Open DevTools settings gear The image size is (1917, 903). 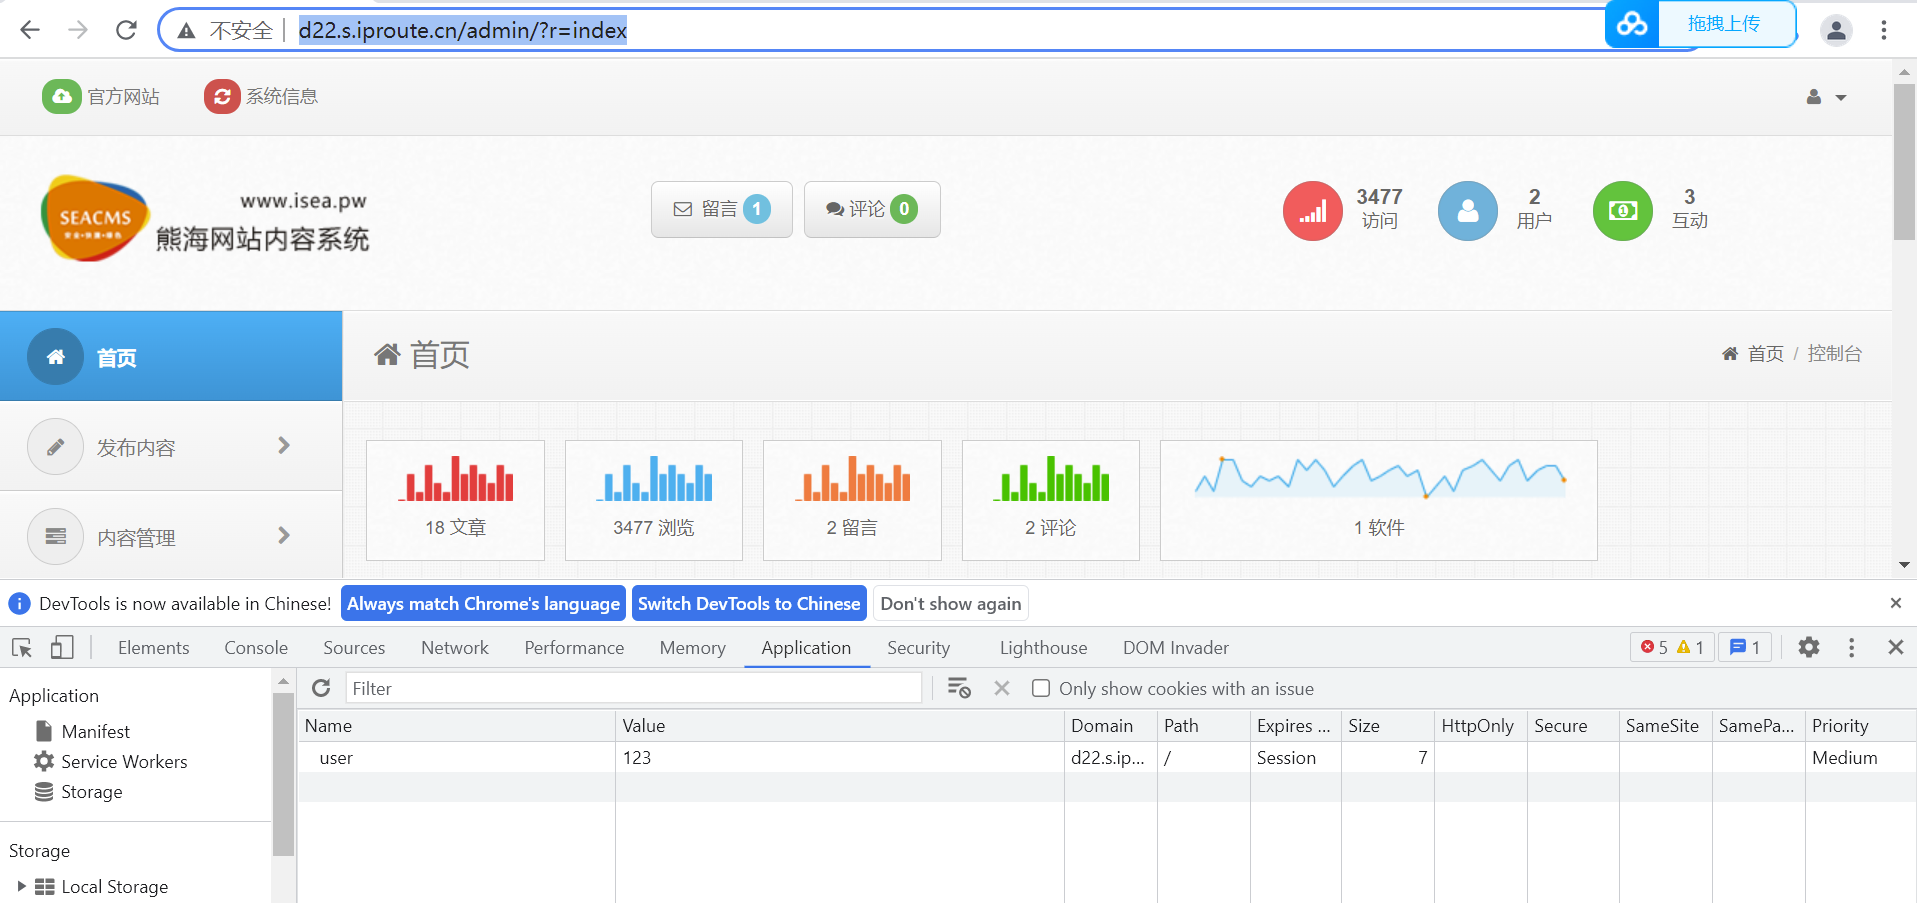[x=1808, y=647]
